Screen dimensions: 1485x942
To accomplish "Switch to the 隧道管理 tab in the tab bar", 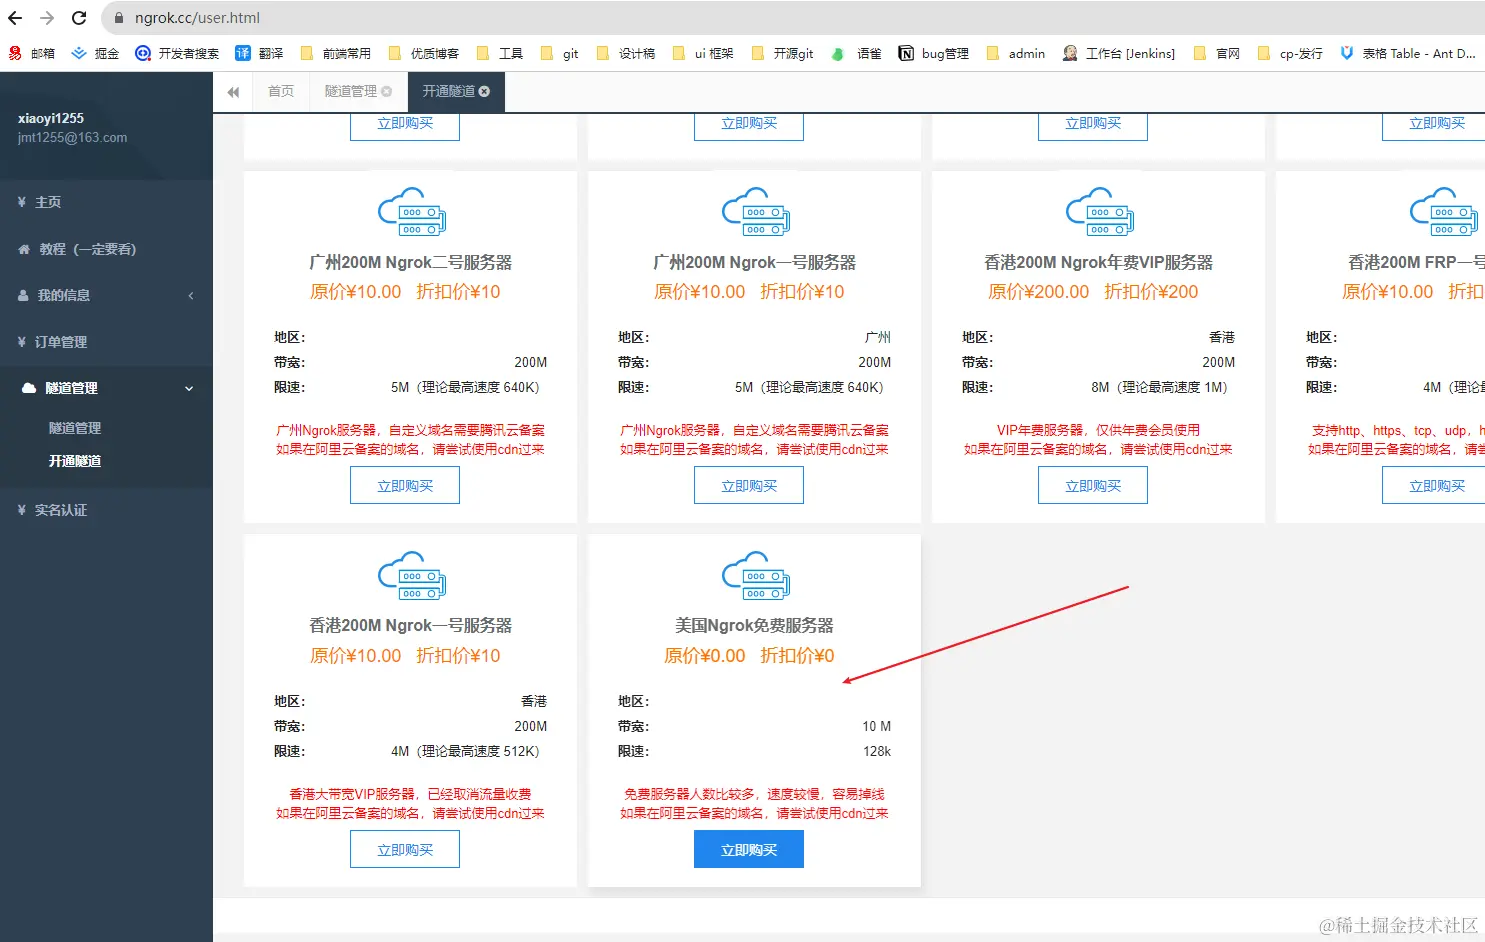I will point(350,91).
